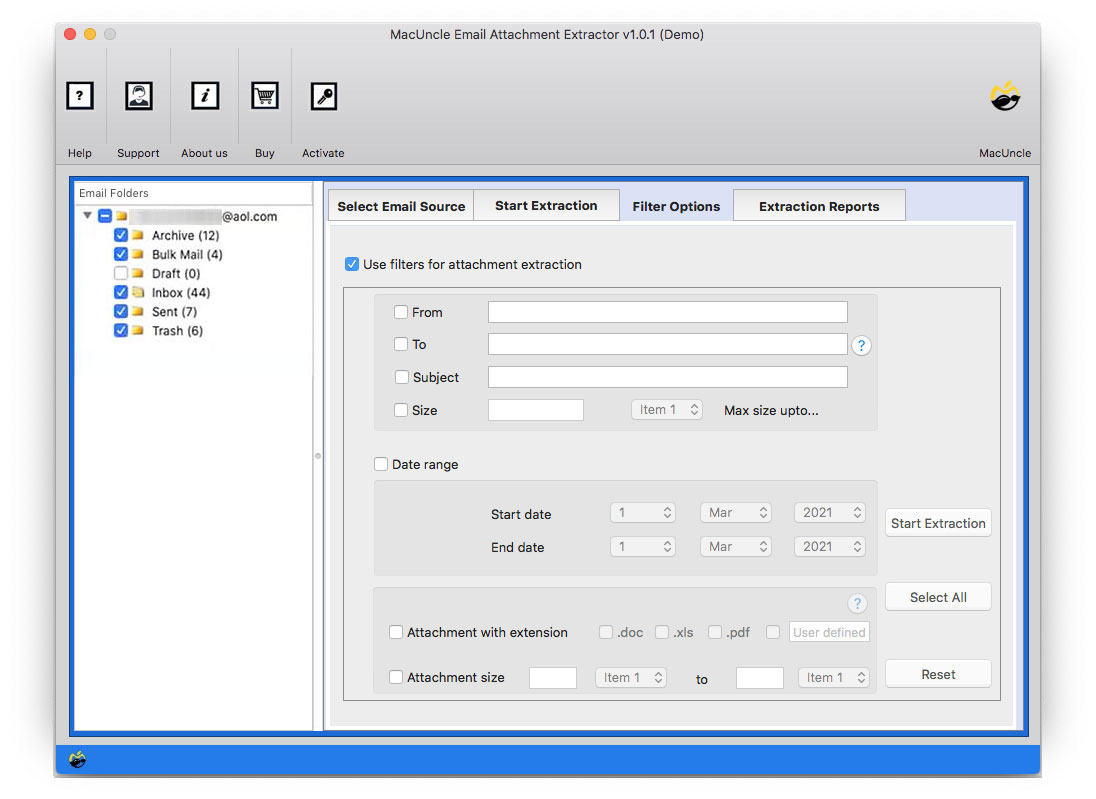Click the MacUncle logo in toolbar
This screenshot has height=799, width=1096.
[1005, 96]
